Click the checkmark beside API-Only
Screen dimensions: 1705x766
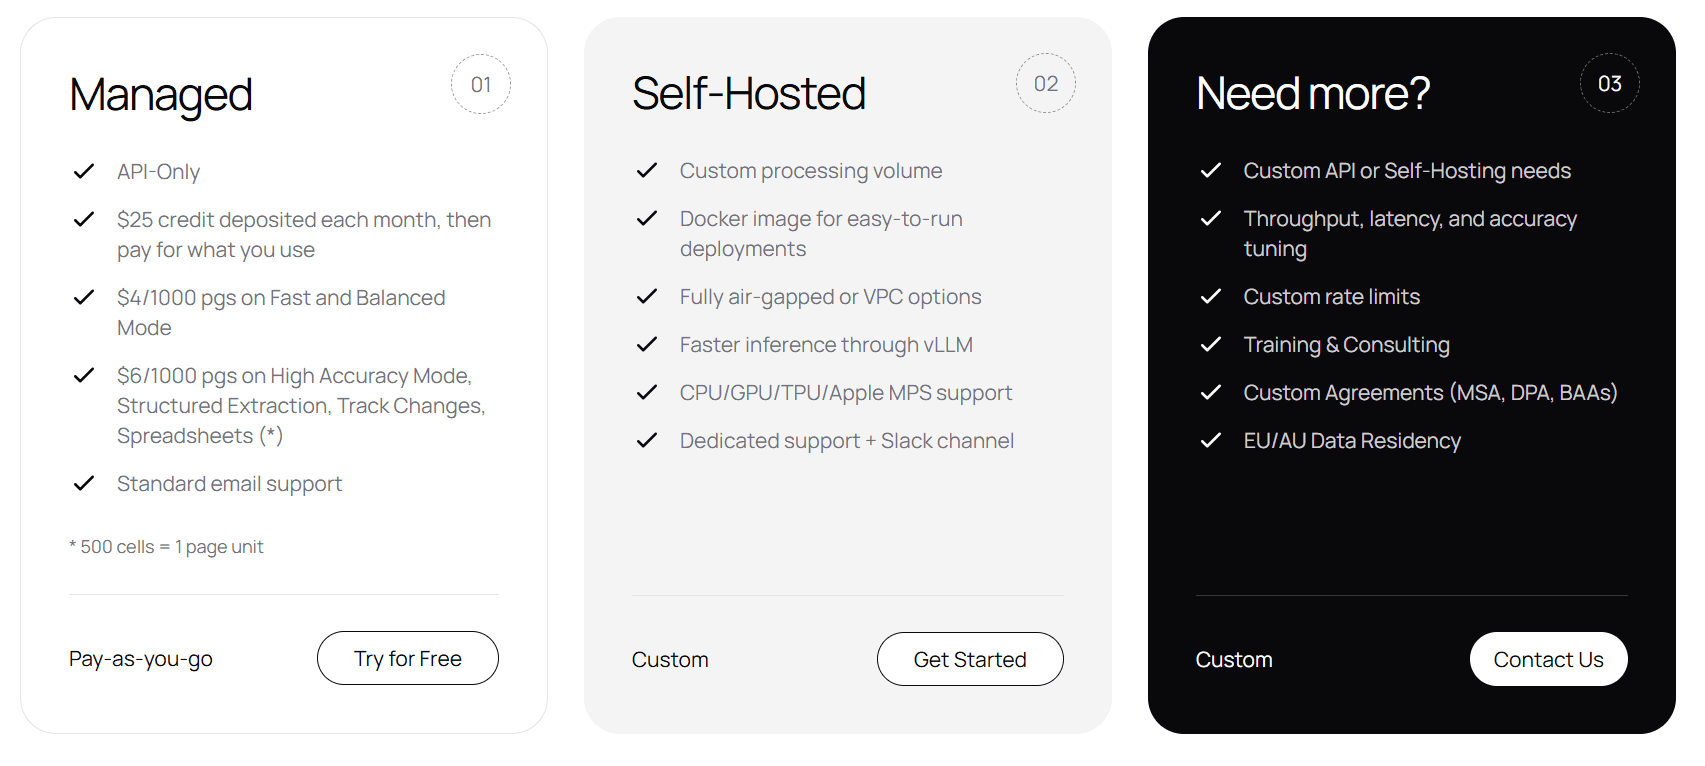click(84, 171)
